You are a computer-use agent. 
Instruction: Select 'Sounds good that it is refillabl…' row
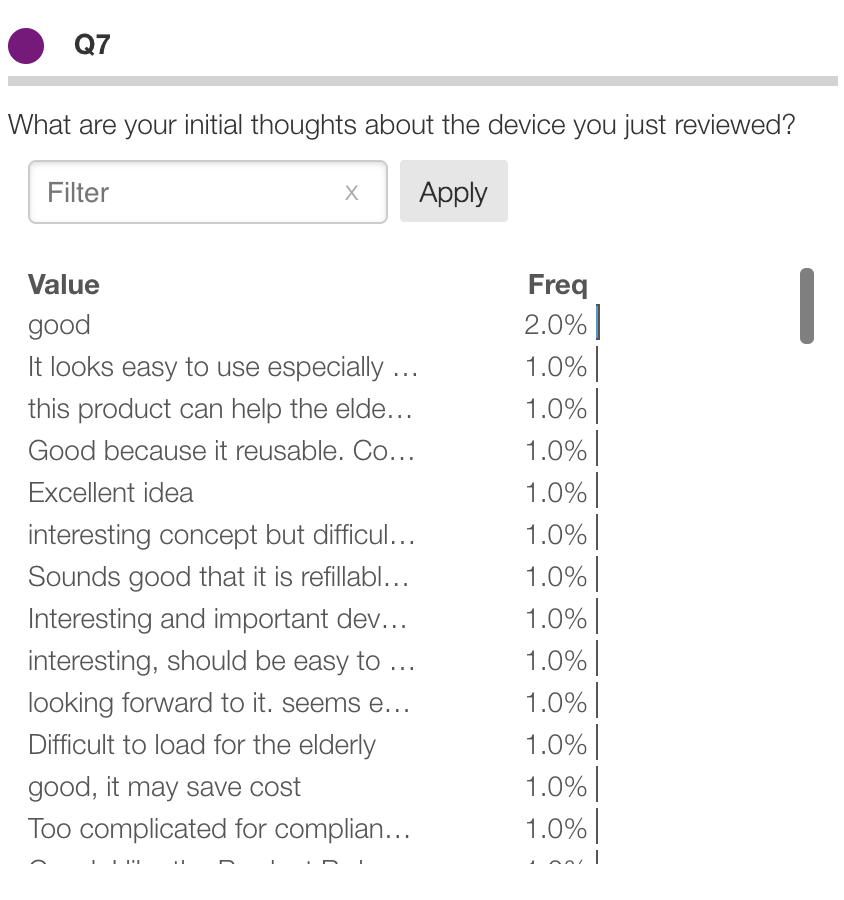[218, 577]
